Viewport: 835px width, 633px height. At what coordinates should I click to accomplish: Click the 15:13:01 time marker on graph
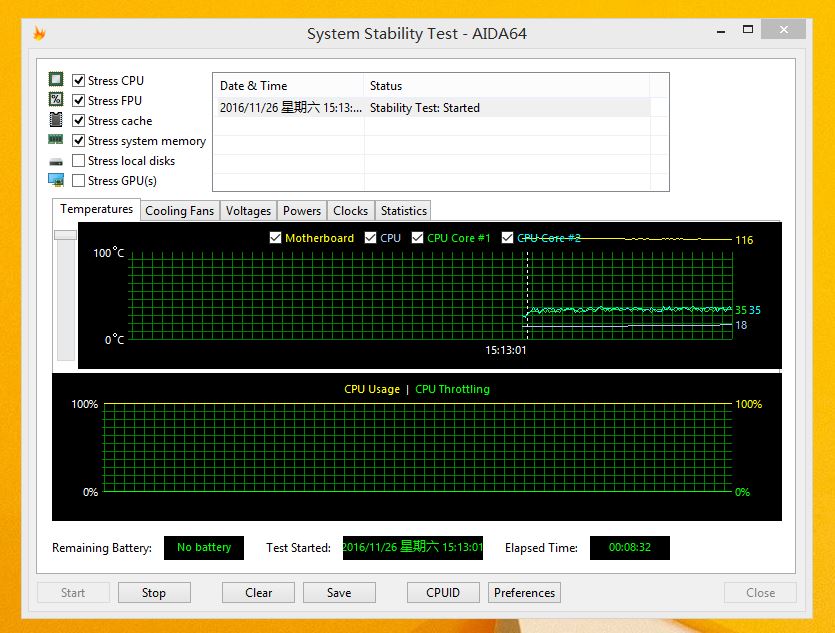click(505, 350)
